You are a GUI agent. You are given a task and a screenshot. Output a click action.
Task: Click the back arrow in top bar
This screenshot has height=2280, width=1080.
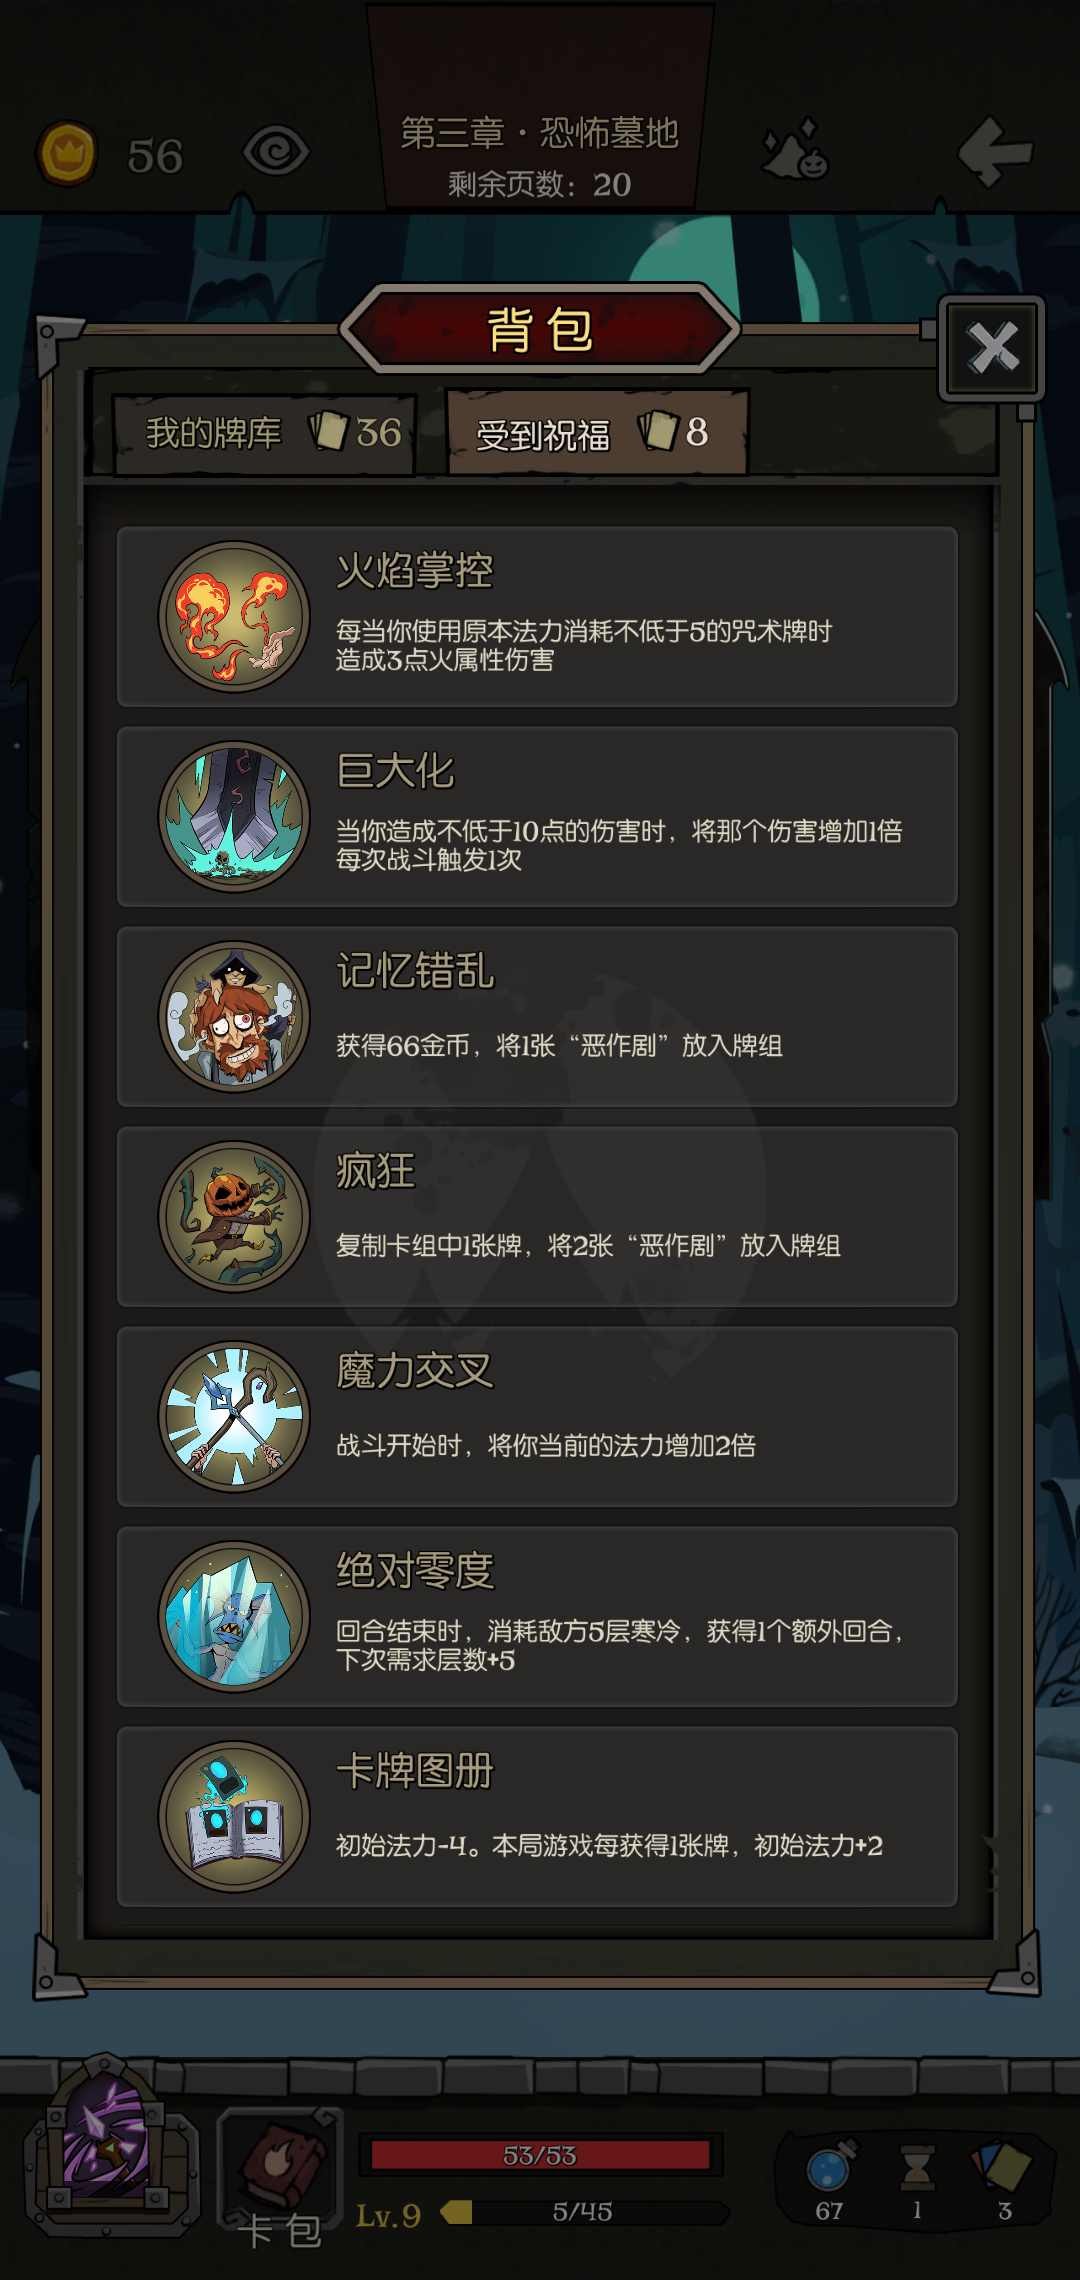[x=995, y=152]
